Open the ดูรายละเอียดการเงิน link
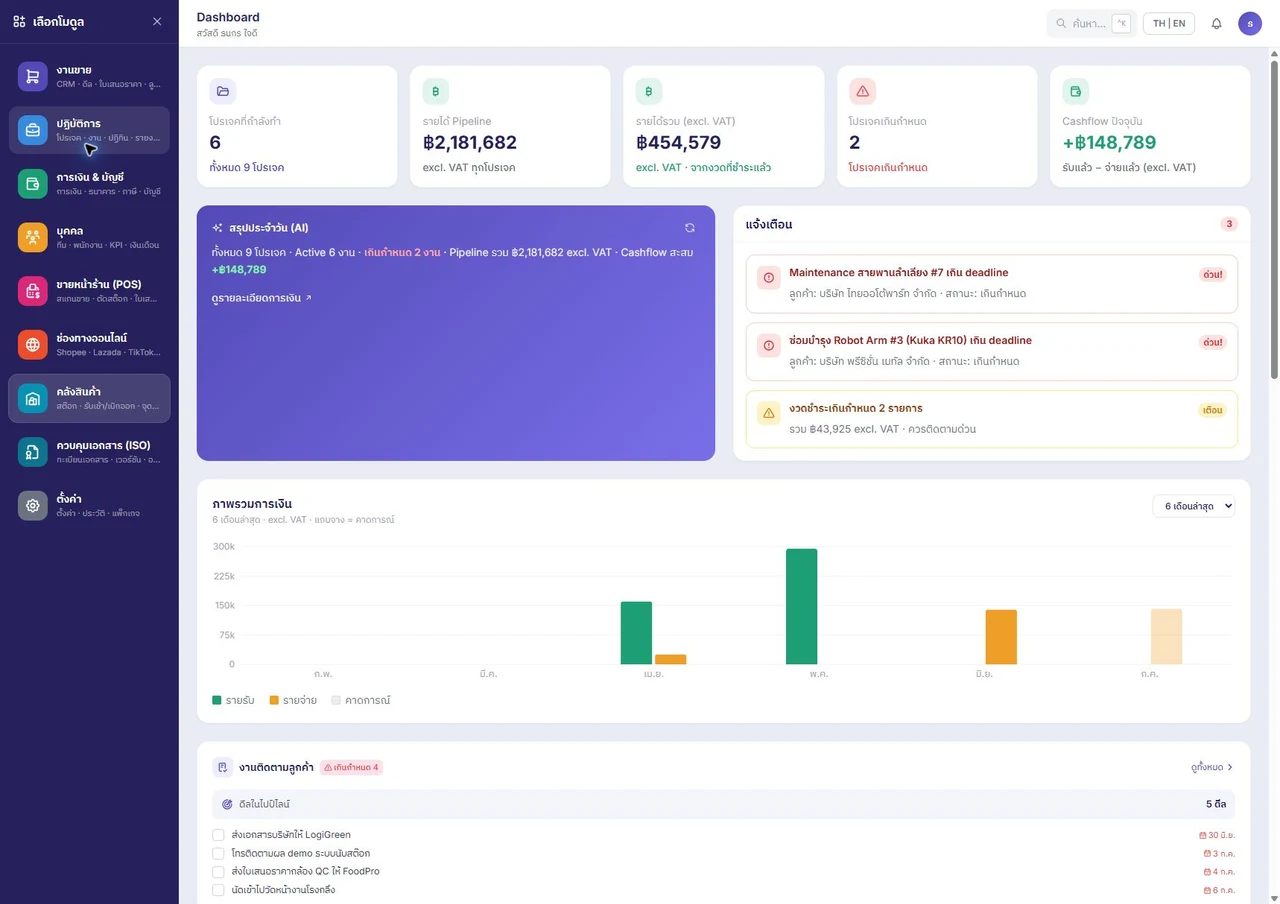The height and width of the screenshot is (904, 1280). point(262,298)
